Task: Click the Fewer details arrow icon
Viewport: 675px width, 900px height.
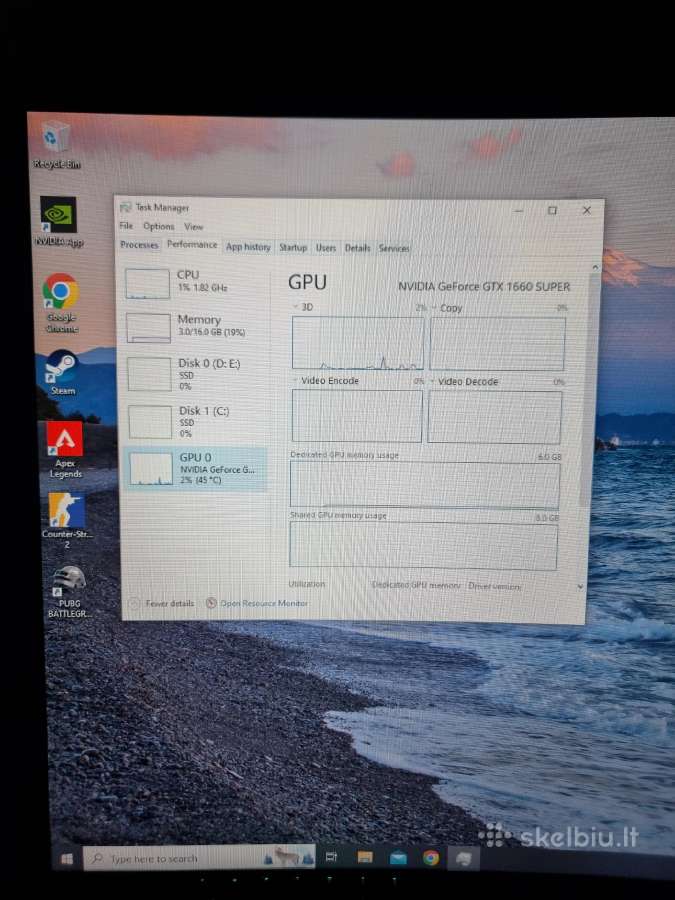Action: click(x=134, y=603)
